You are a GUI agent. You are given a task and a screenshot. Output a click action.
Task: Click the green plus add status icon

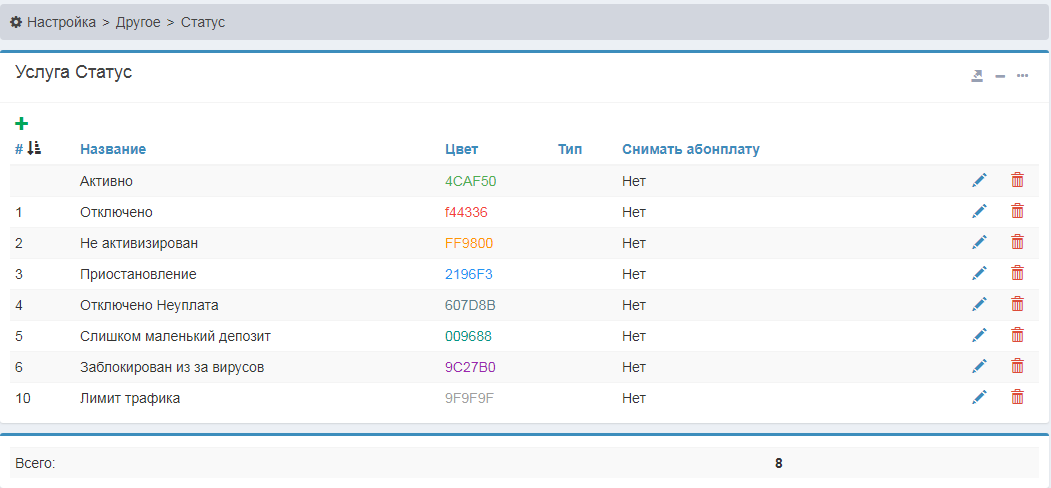[22, 124]
